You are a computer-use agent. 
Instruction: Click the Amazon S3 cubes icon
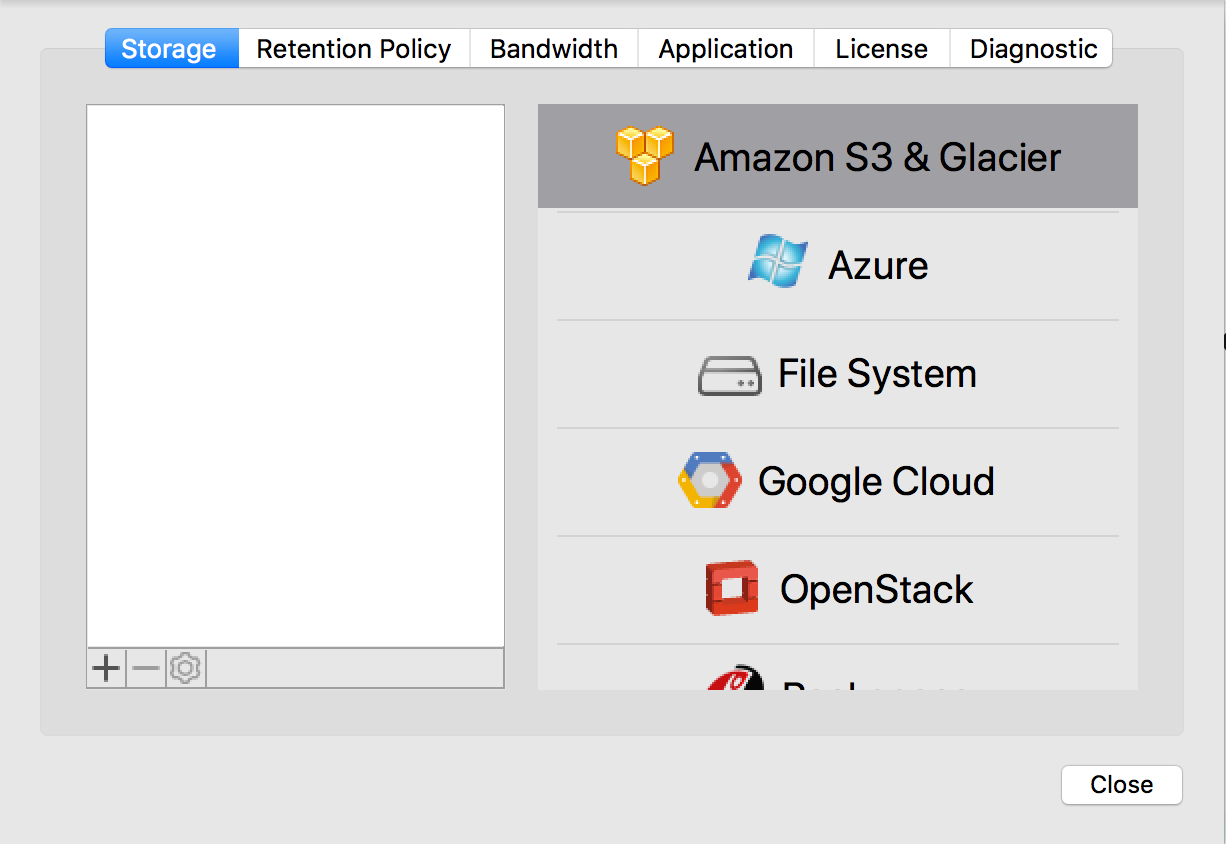pos(644,156)
